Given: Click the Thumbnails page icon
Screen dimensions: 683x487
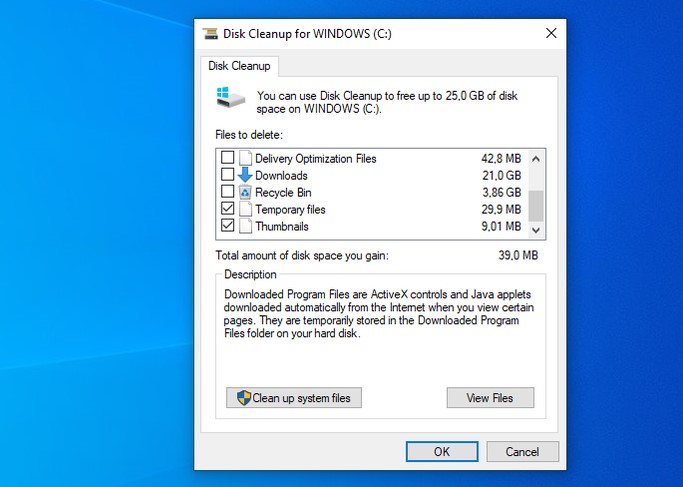Looking at the screenshot, I should (245, 226).
